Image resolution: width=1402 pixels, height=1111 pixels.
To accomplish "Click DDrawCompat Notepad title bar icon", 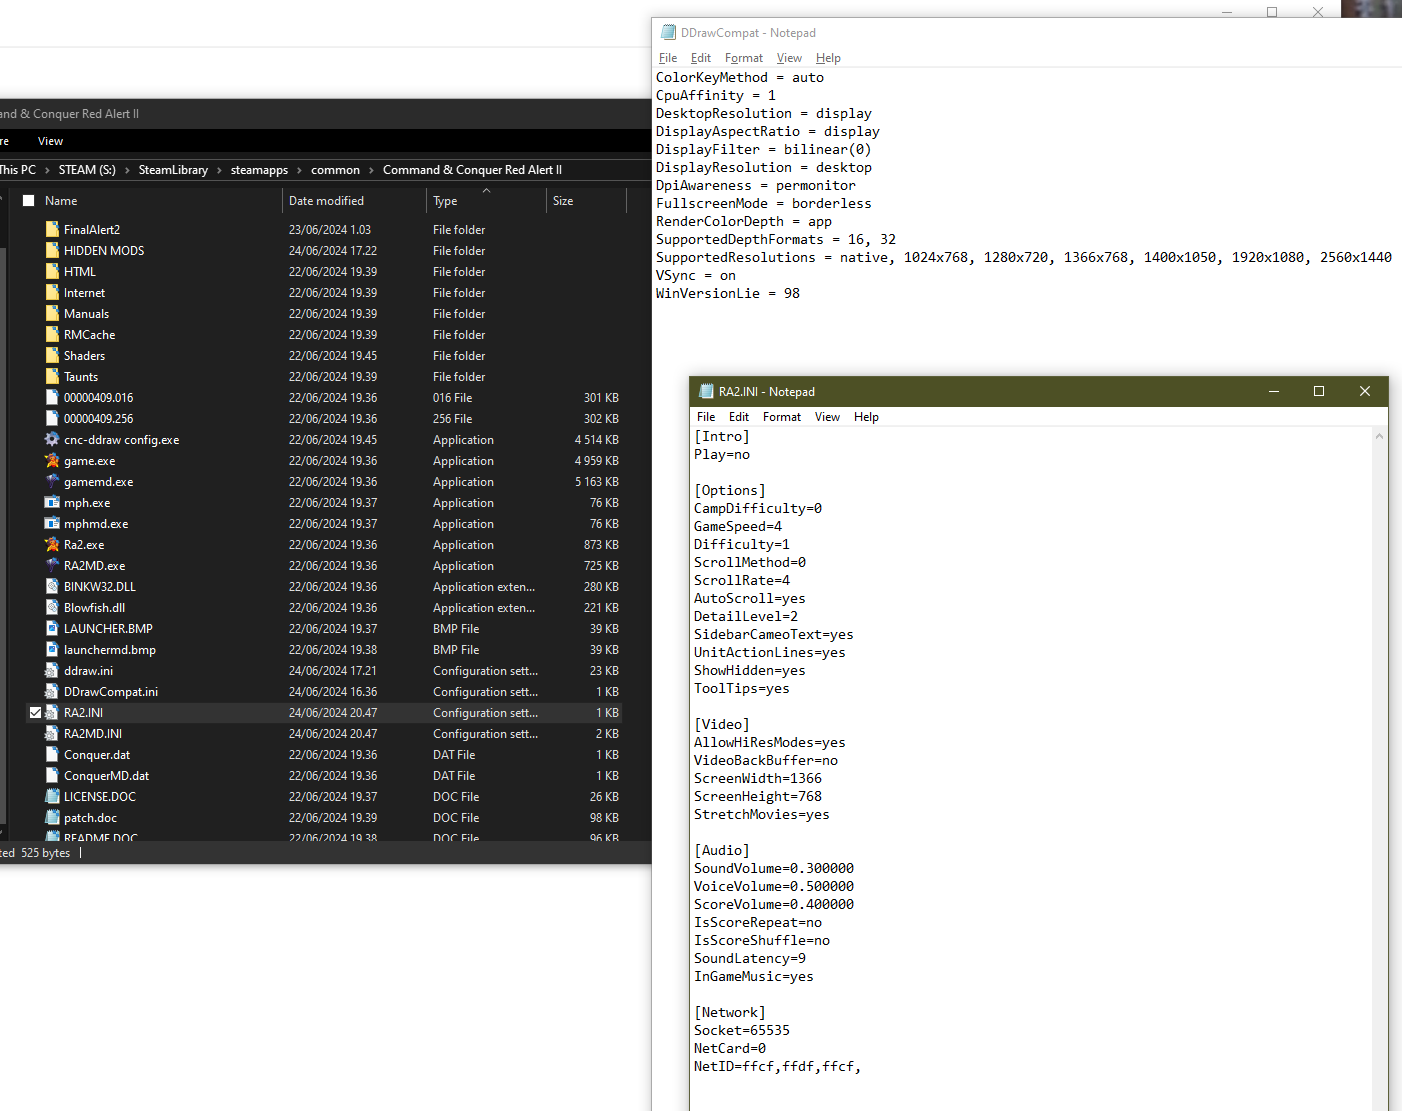I will [x=668, y=32].
